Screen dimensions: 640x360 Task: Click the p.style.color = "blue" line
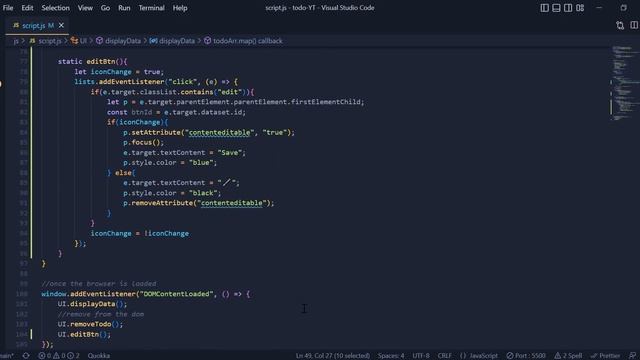pyautogui.click(x=170, y=163)
